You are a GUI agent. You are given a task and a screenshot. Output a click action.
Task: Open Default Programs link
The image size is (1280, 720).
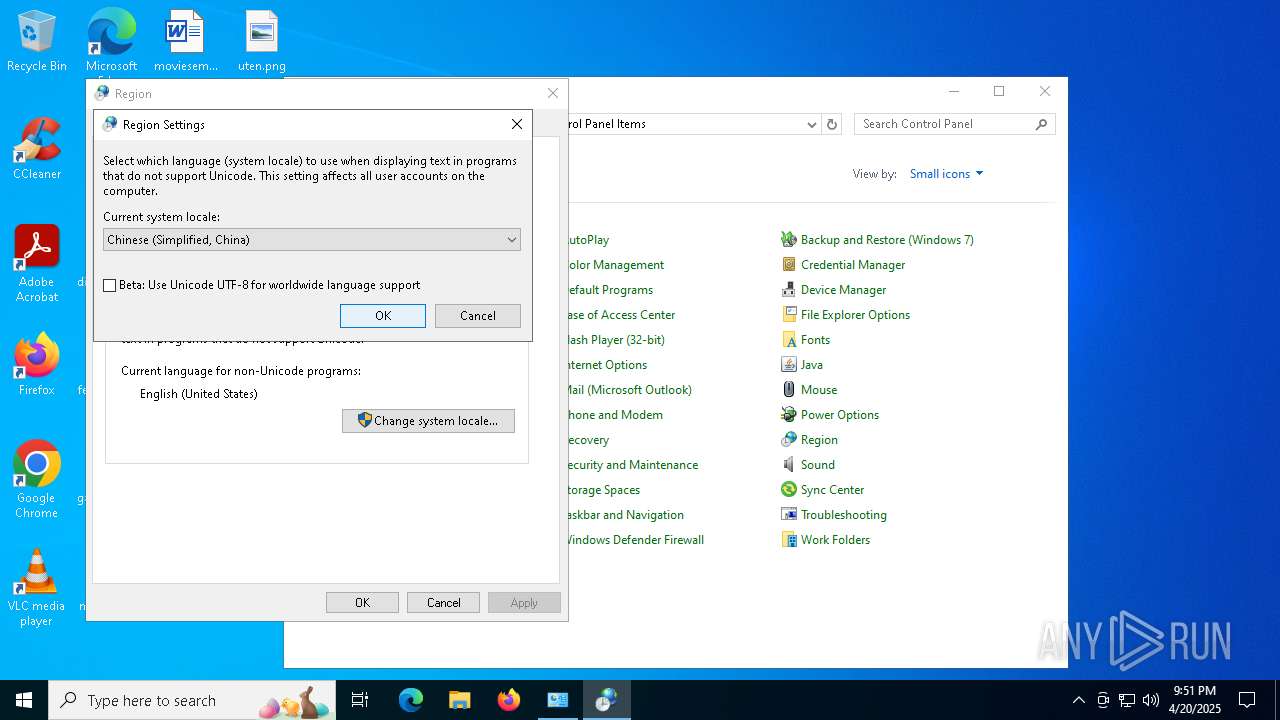tap(610, 290)
